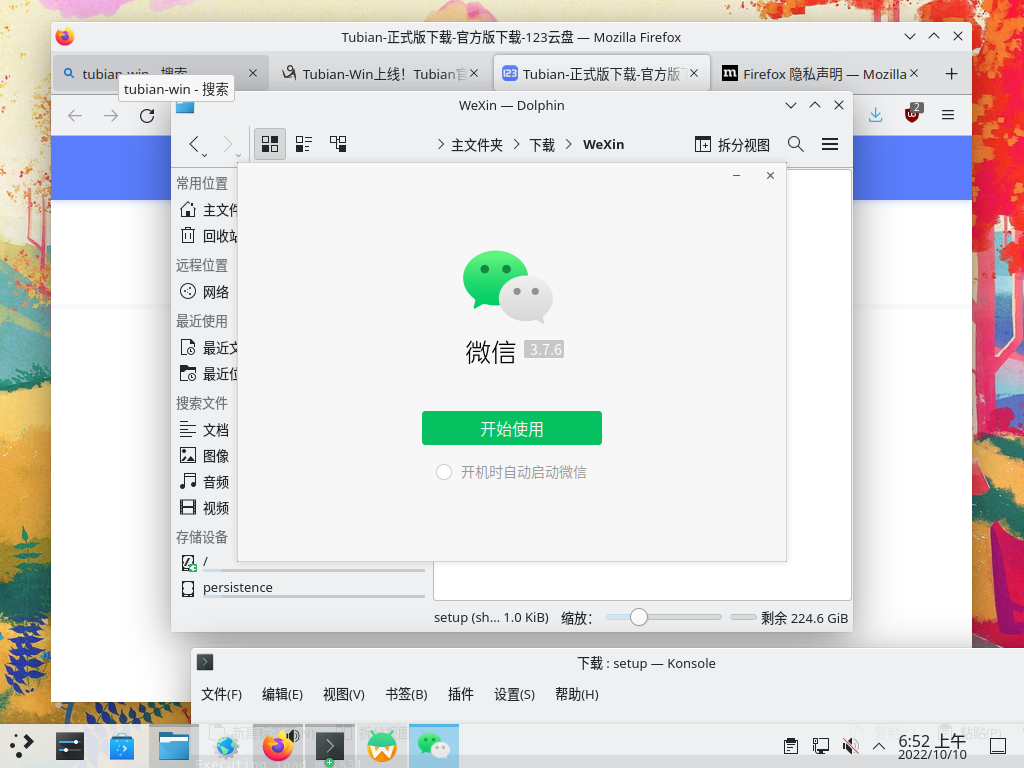Select 音频 audio search in sidebar
1024x768 pixels.
pos(204,482)
